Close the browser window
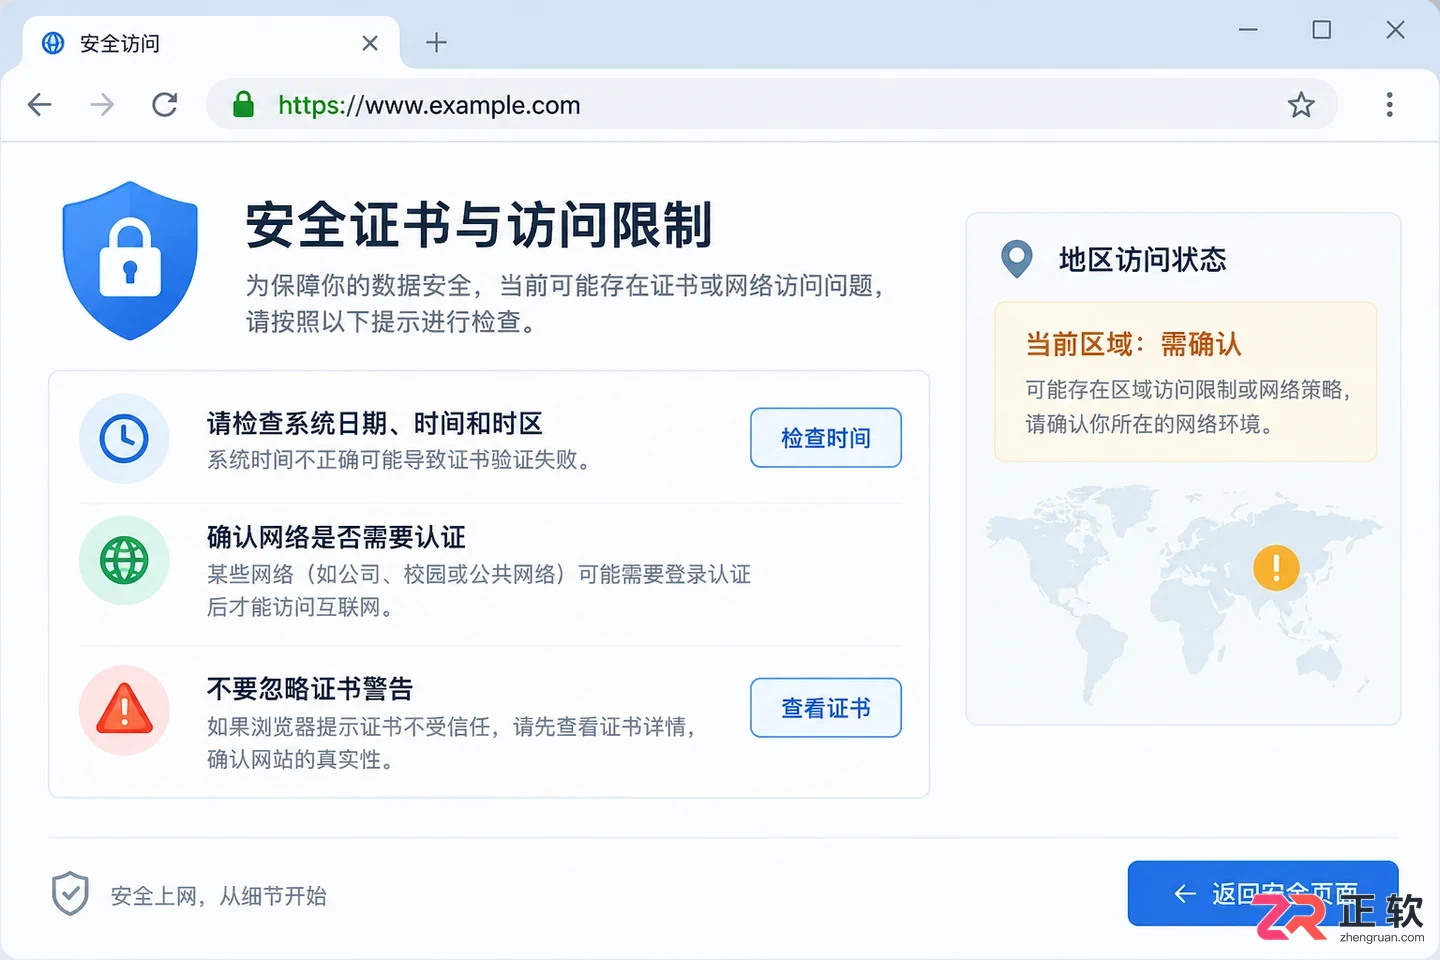 point(1395,30)
